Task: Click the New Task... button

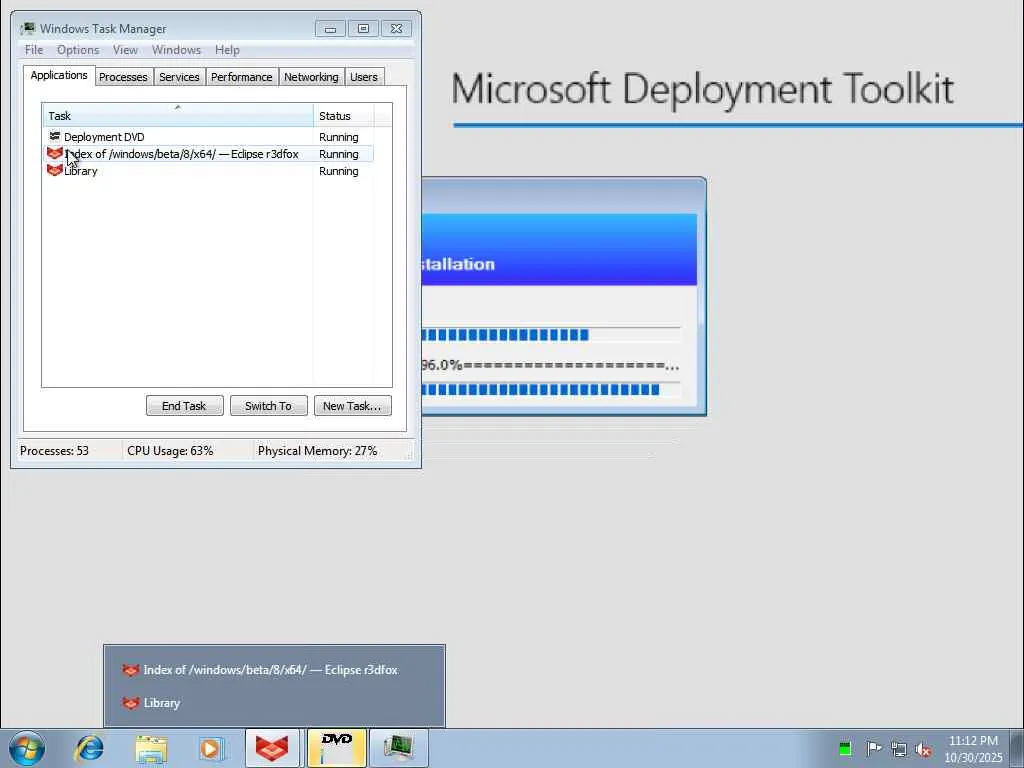Action: click(x=352, y=406)
